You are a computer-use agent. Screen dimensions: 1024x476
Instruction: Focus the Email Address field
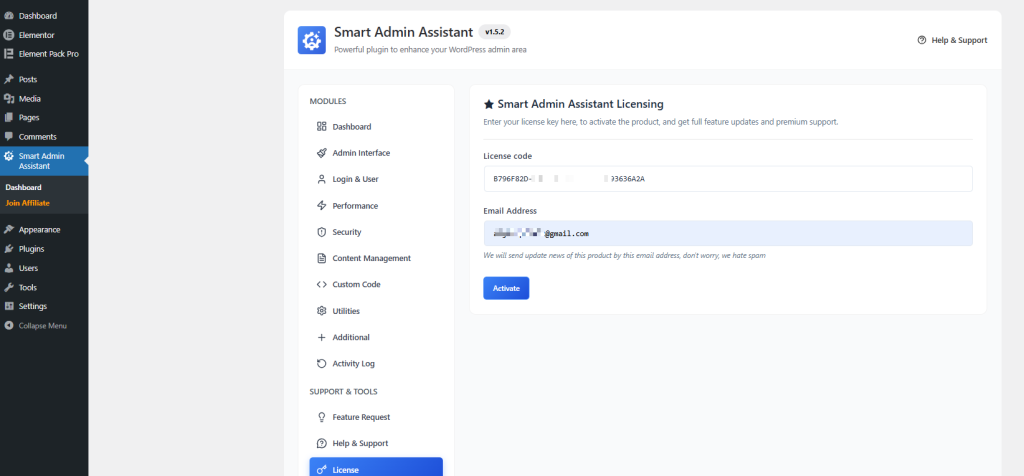click(728, 233)
